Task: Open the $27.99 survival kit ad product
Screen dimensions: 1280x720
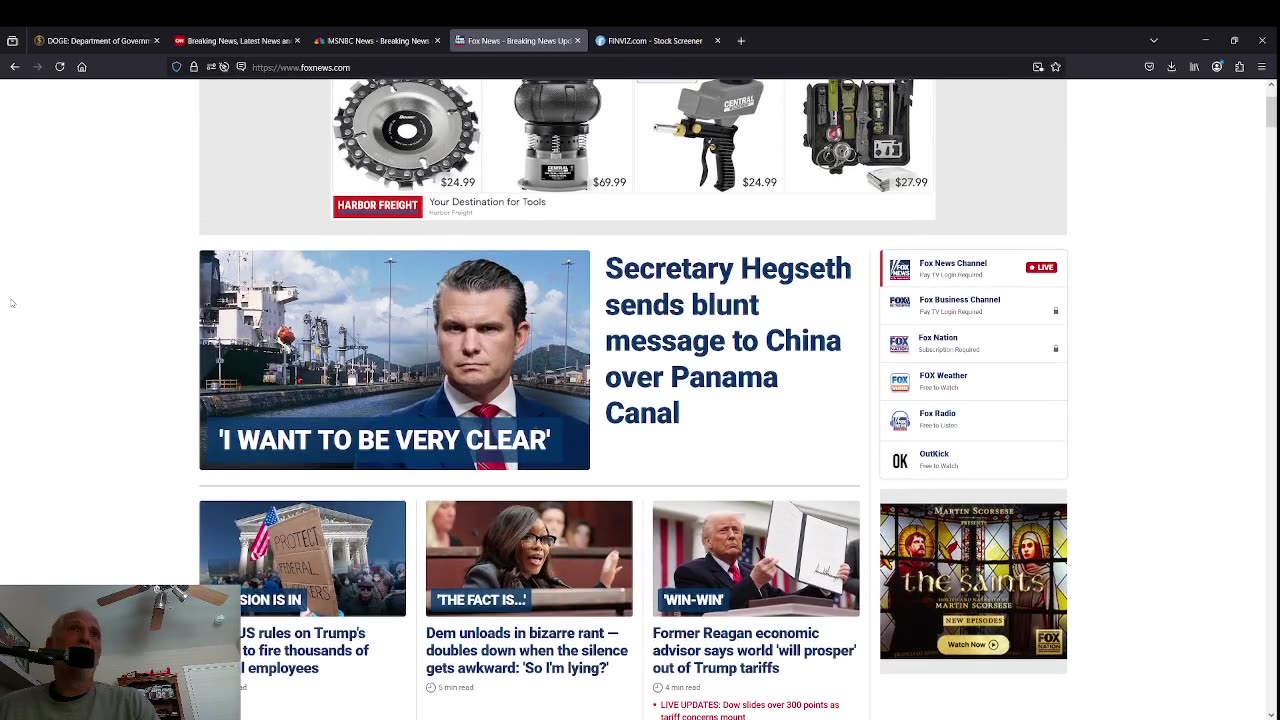Action: click(x=860, y=136)
